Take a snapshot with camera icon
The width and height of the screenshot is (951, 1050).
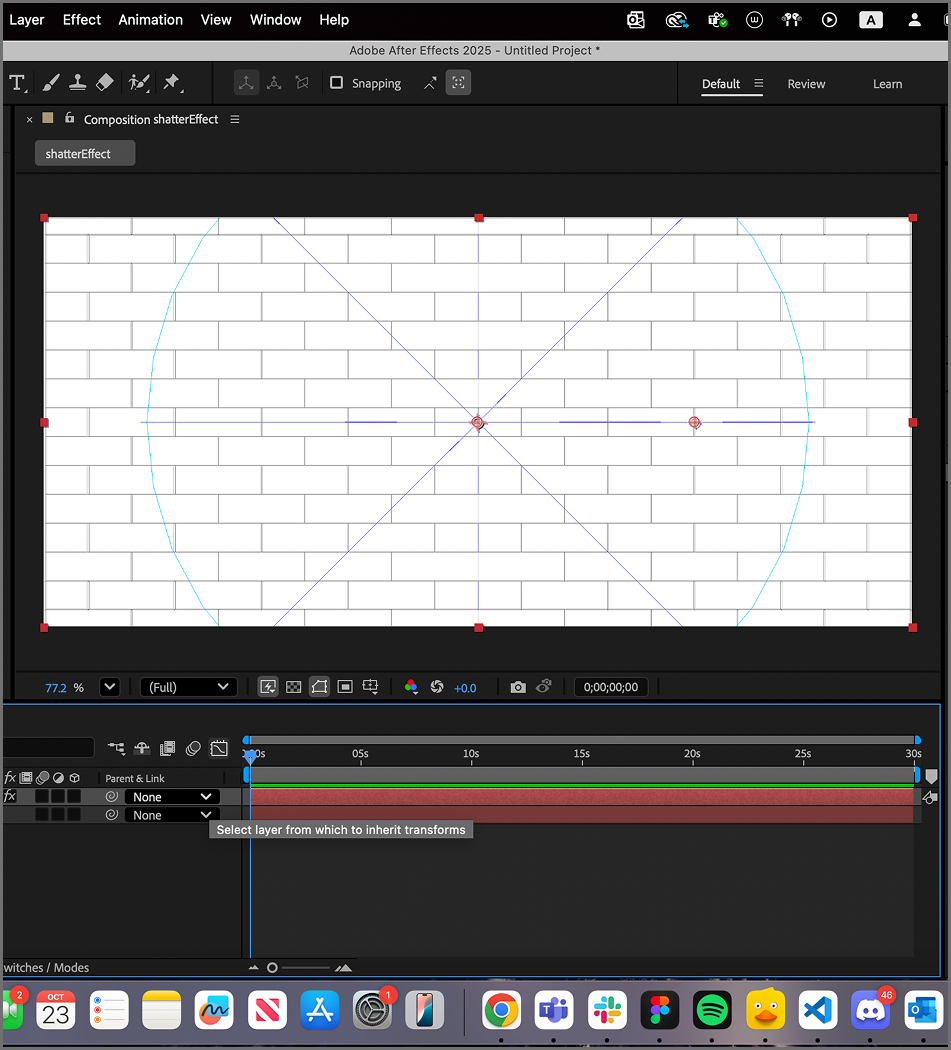(517, 687)
